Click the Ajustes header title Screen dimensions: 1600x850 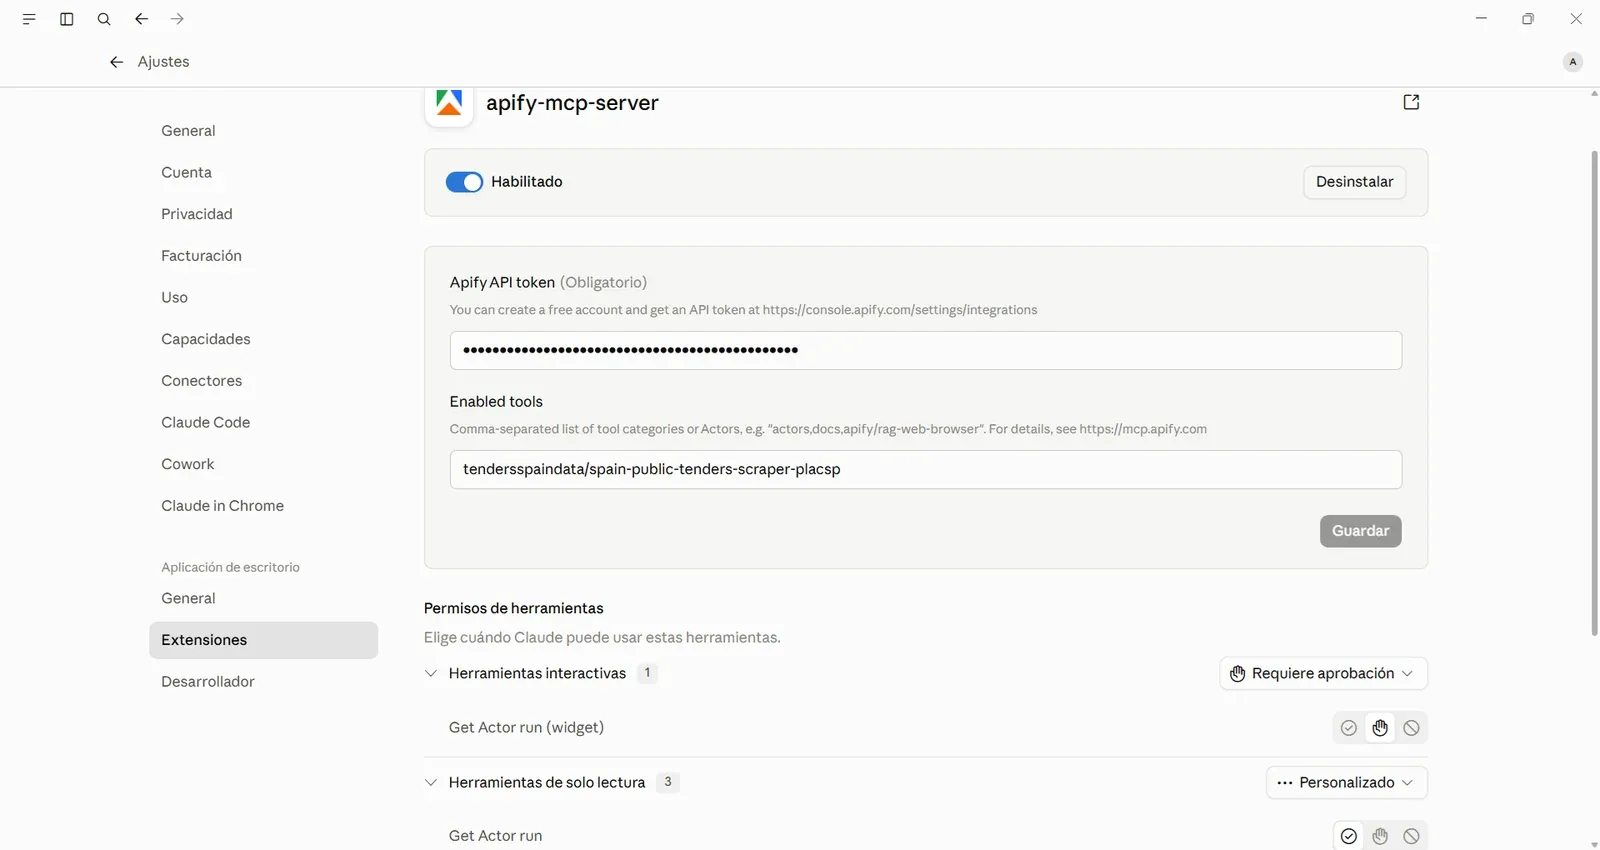click(x=164, y=62)
